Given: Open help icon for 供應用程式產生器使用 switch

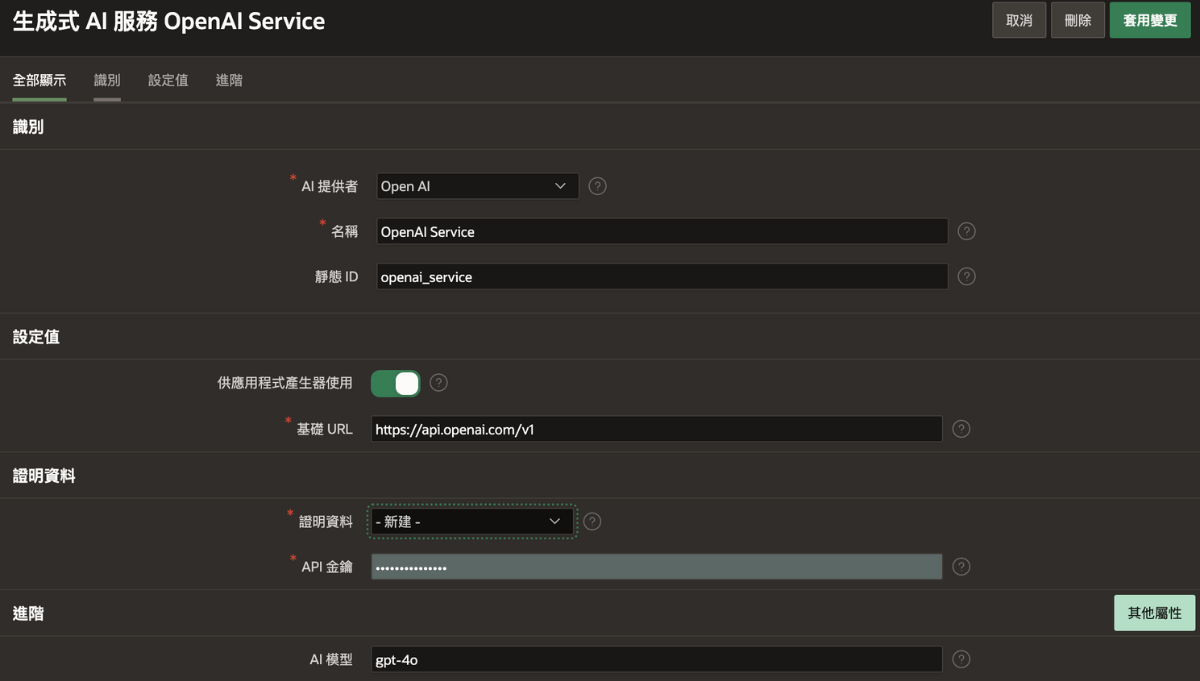Looking at the screenshot, I should (x=438, y=383).
